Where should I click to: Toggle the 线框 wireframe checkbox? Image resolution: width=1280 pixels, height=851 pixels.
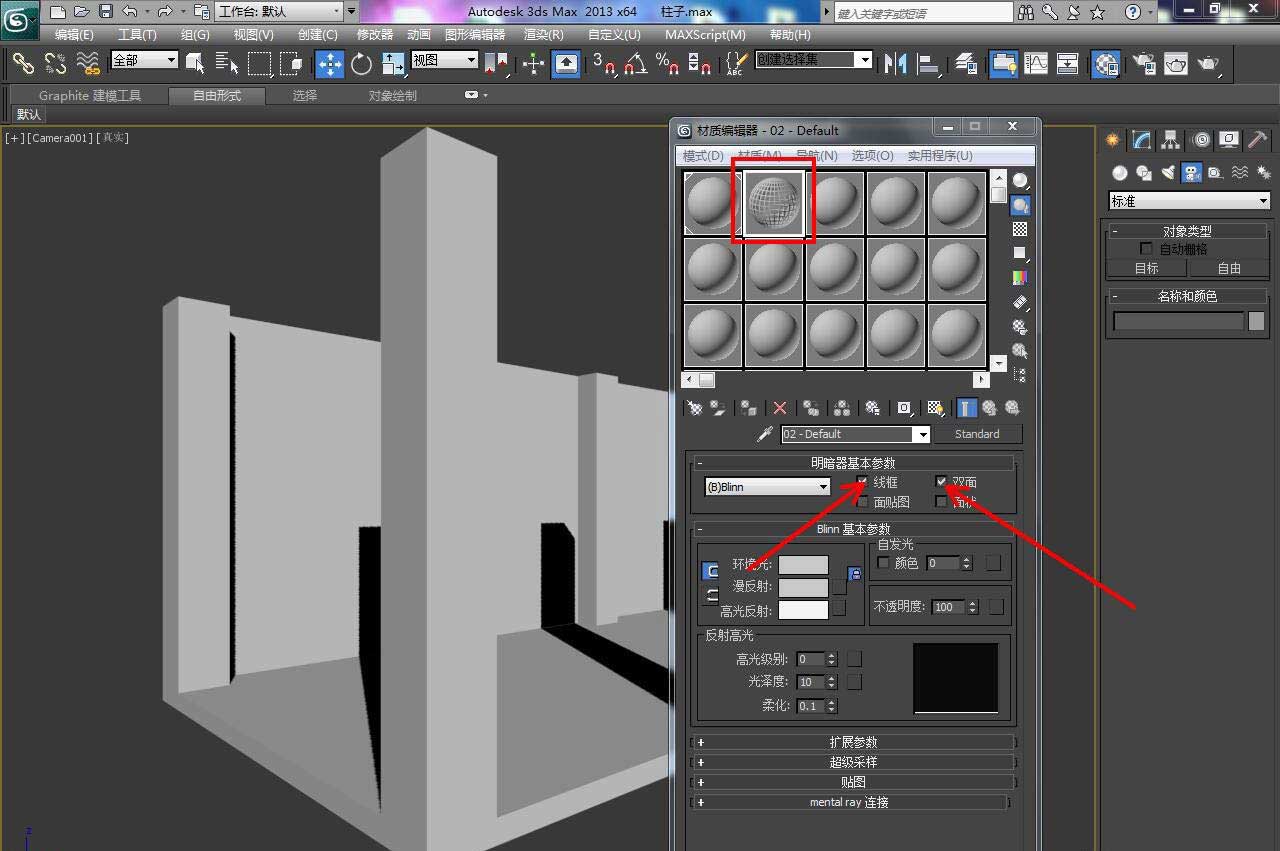pos(861,482)
